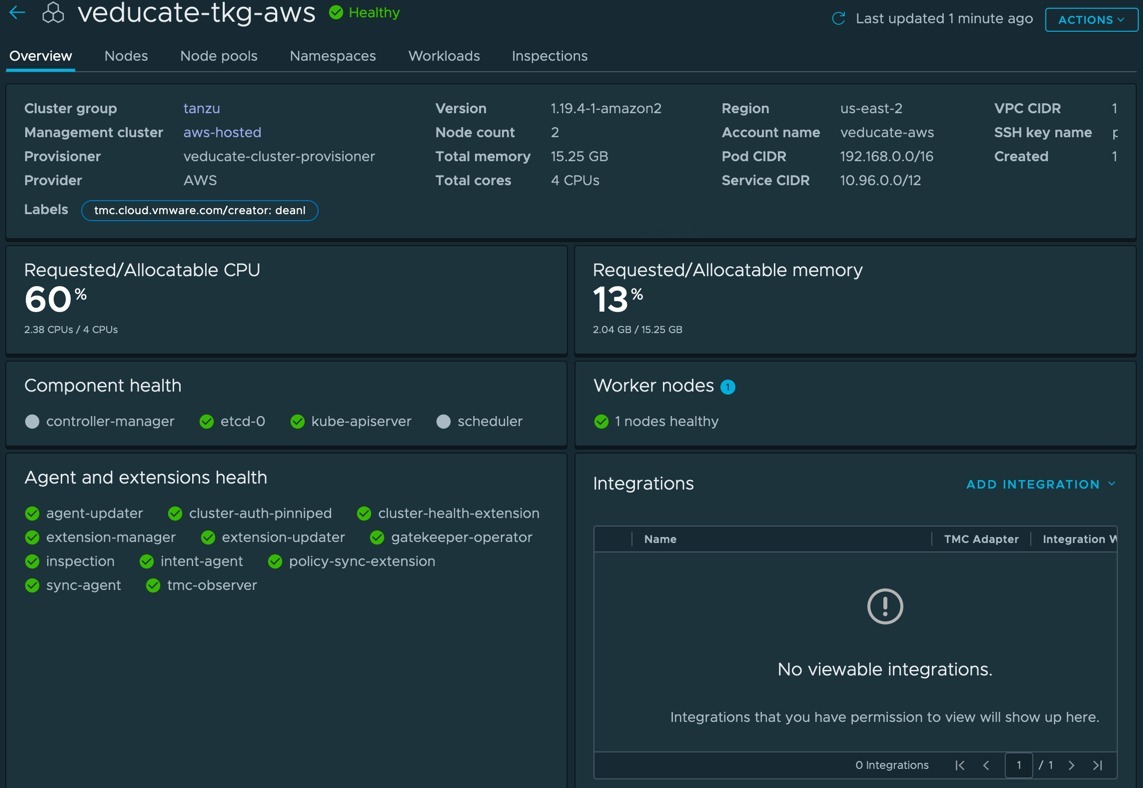Go to last integrations page

[x=1097, y=765]
